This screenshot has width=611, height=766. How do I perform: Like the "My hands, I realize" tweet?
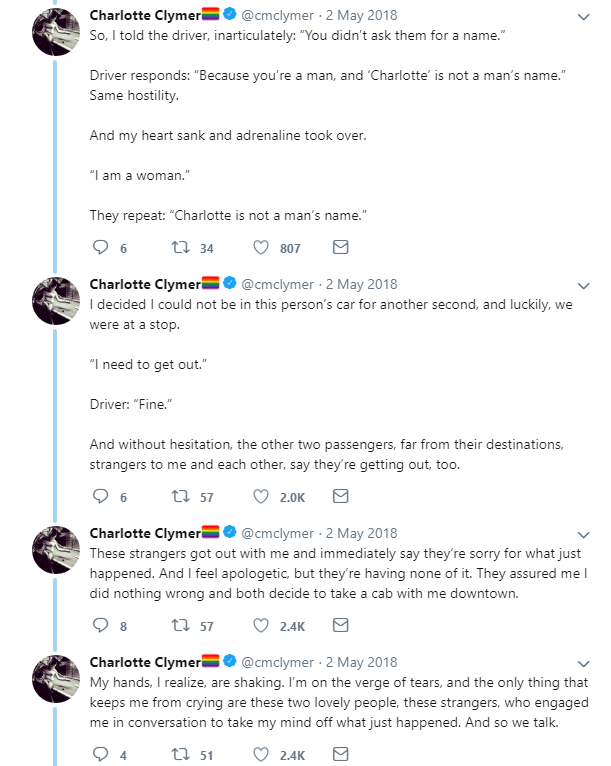point(262,755)
